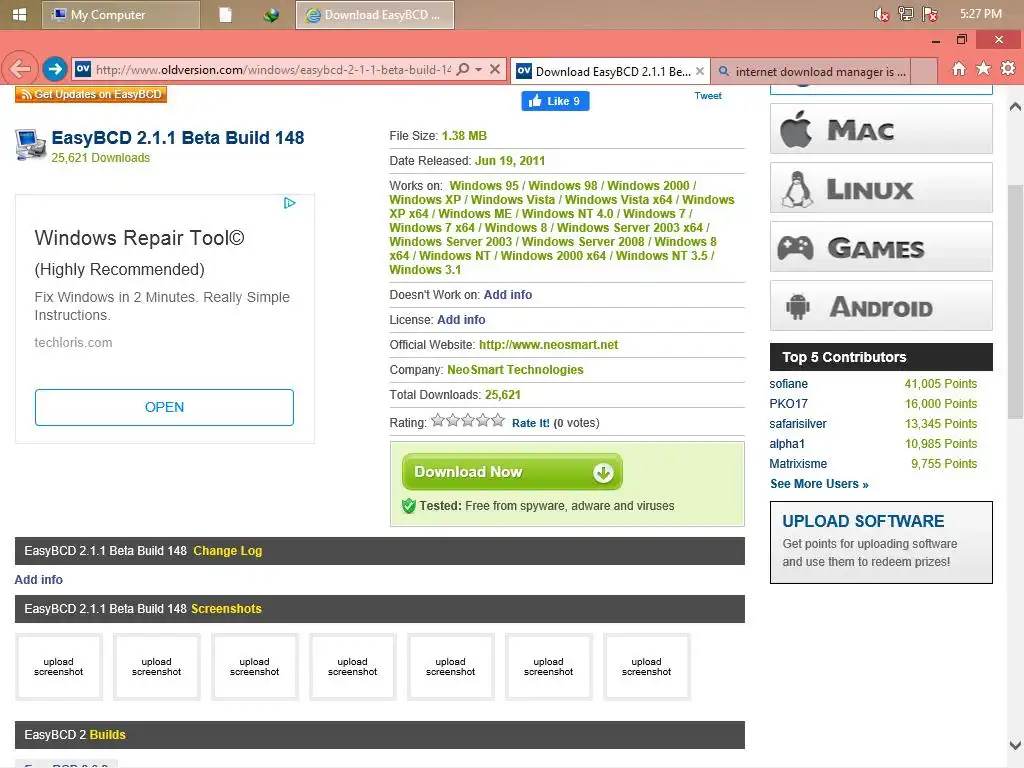
Task: Open contributor Matrixisme profile
Action: [x=797, y=464]
